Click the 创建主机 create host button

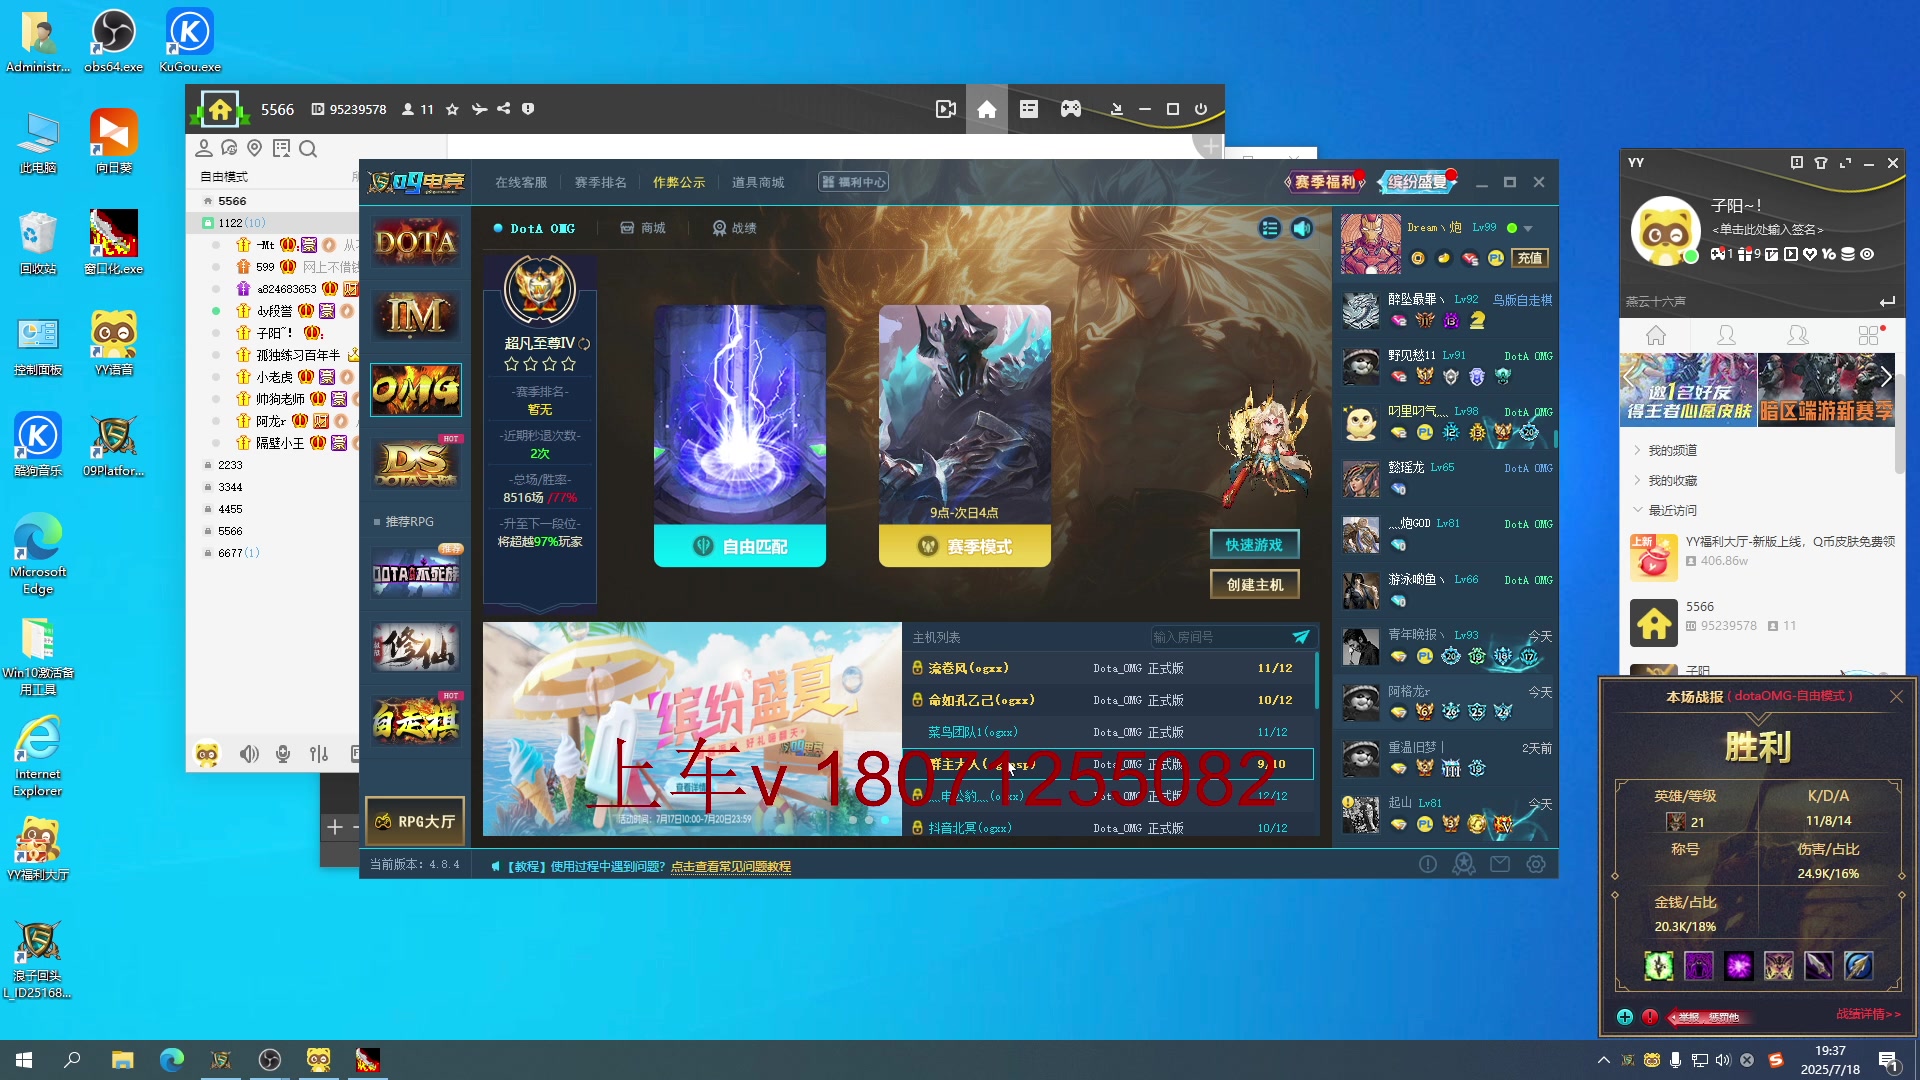pos(1254,585)
